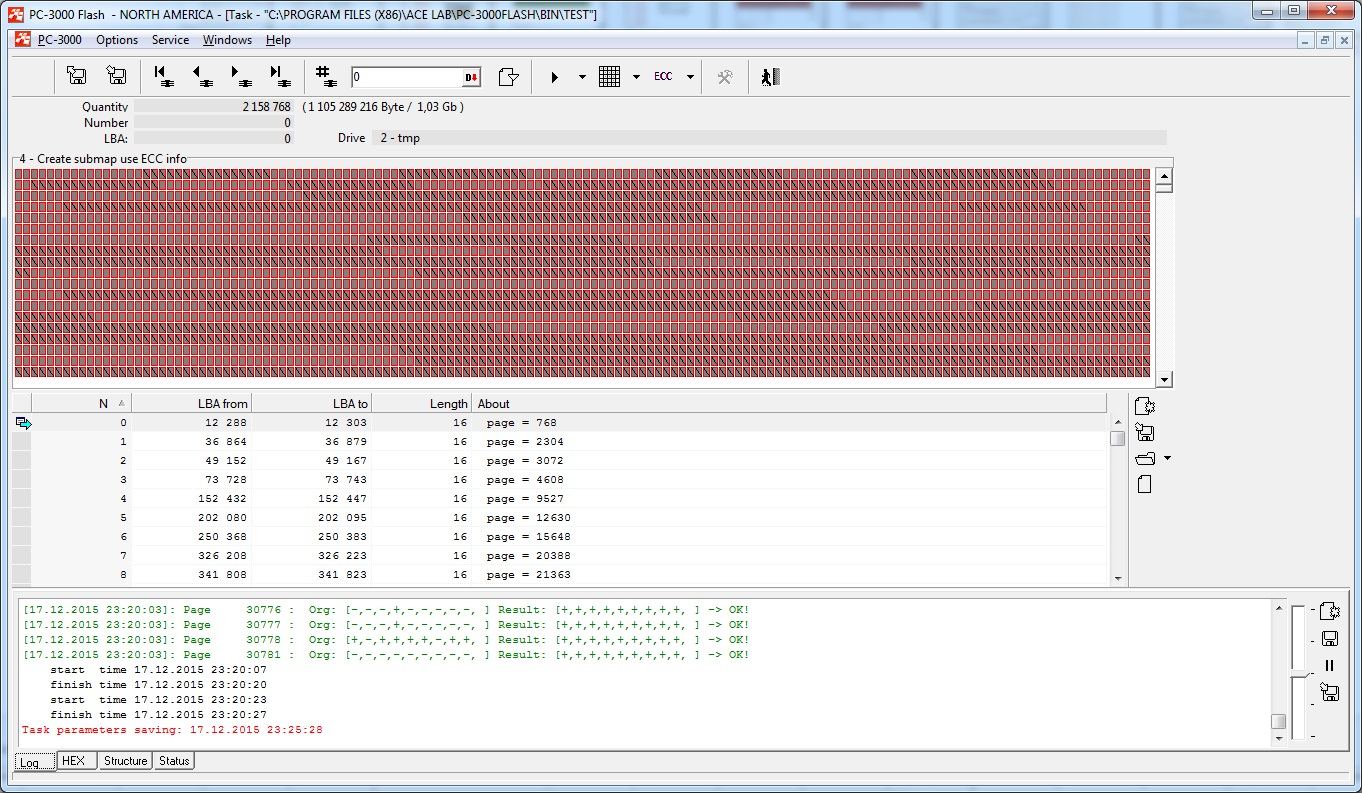Click the table scrollbar thumb

(1118, 438)
